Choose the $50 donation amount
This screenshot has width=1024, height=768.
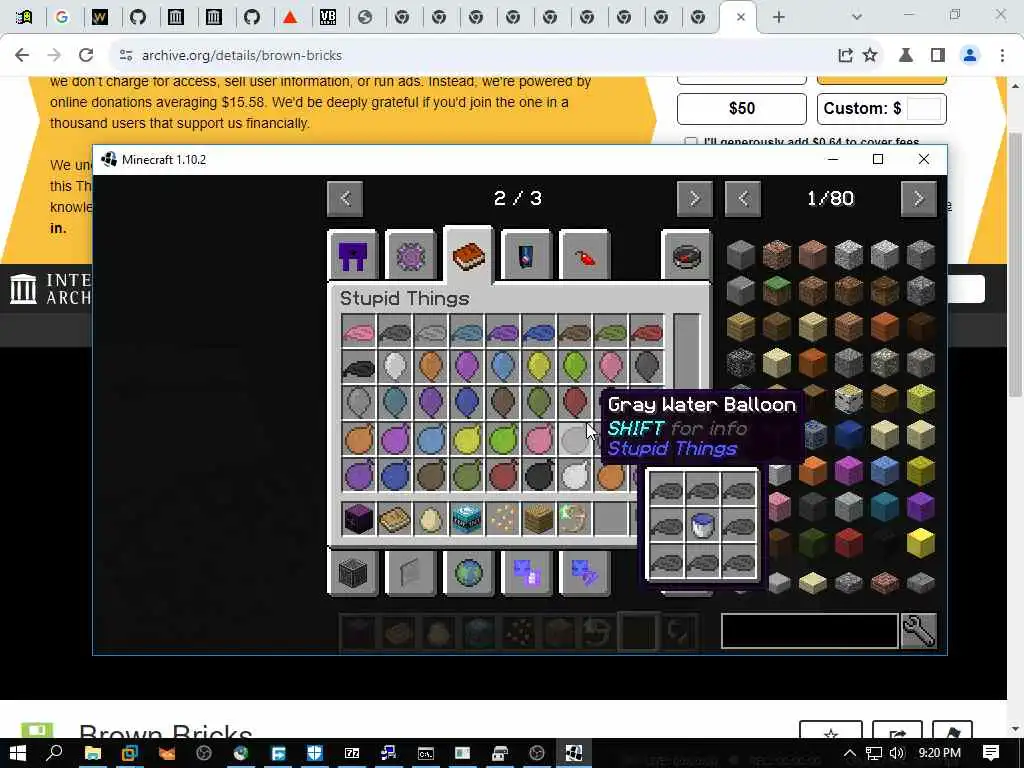pos(742,108)
